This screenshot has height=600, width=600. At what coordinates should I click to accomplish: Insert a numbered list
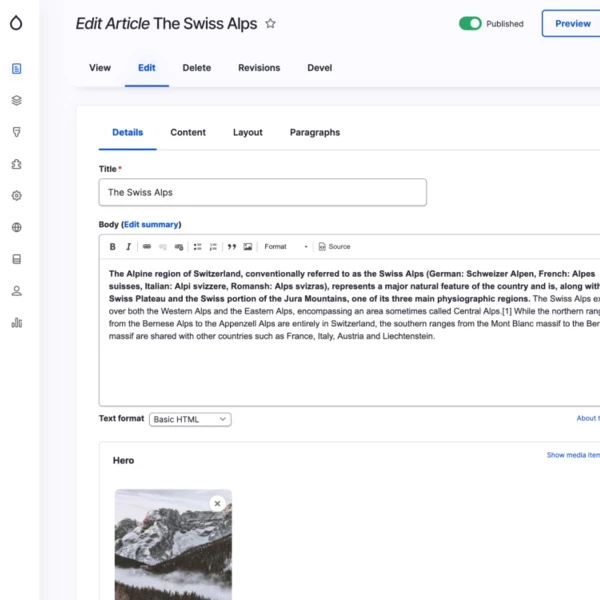[x=213, y=247]
